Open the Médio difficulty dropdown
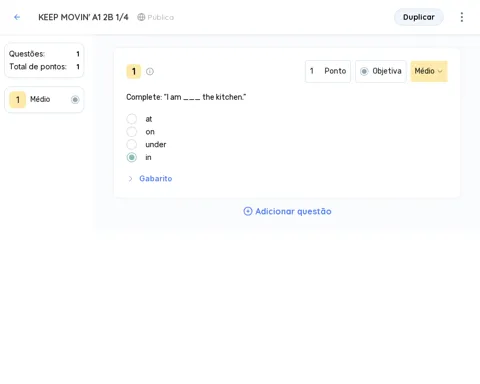This screenshot has width=480, height=384. click(429, 71)
